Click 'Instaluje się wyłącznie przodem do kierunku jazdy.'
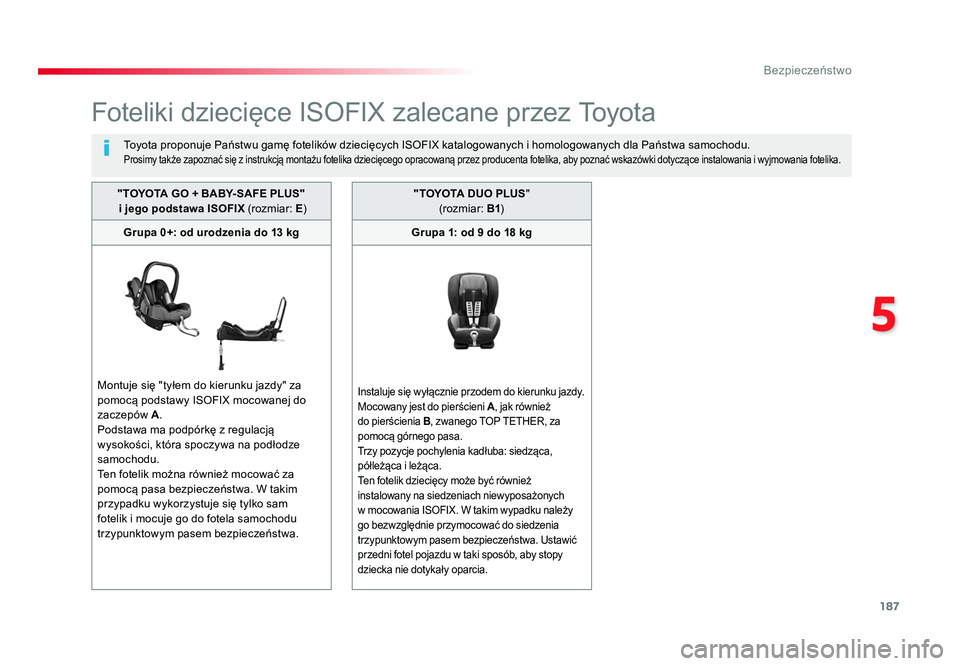Viewport: 960px width, 666px height. click(x=471, y=392)
